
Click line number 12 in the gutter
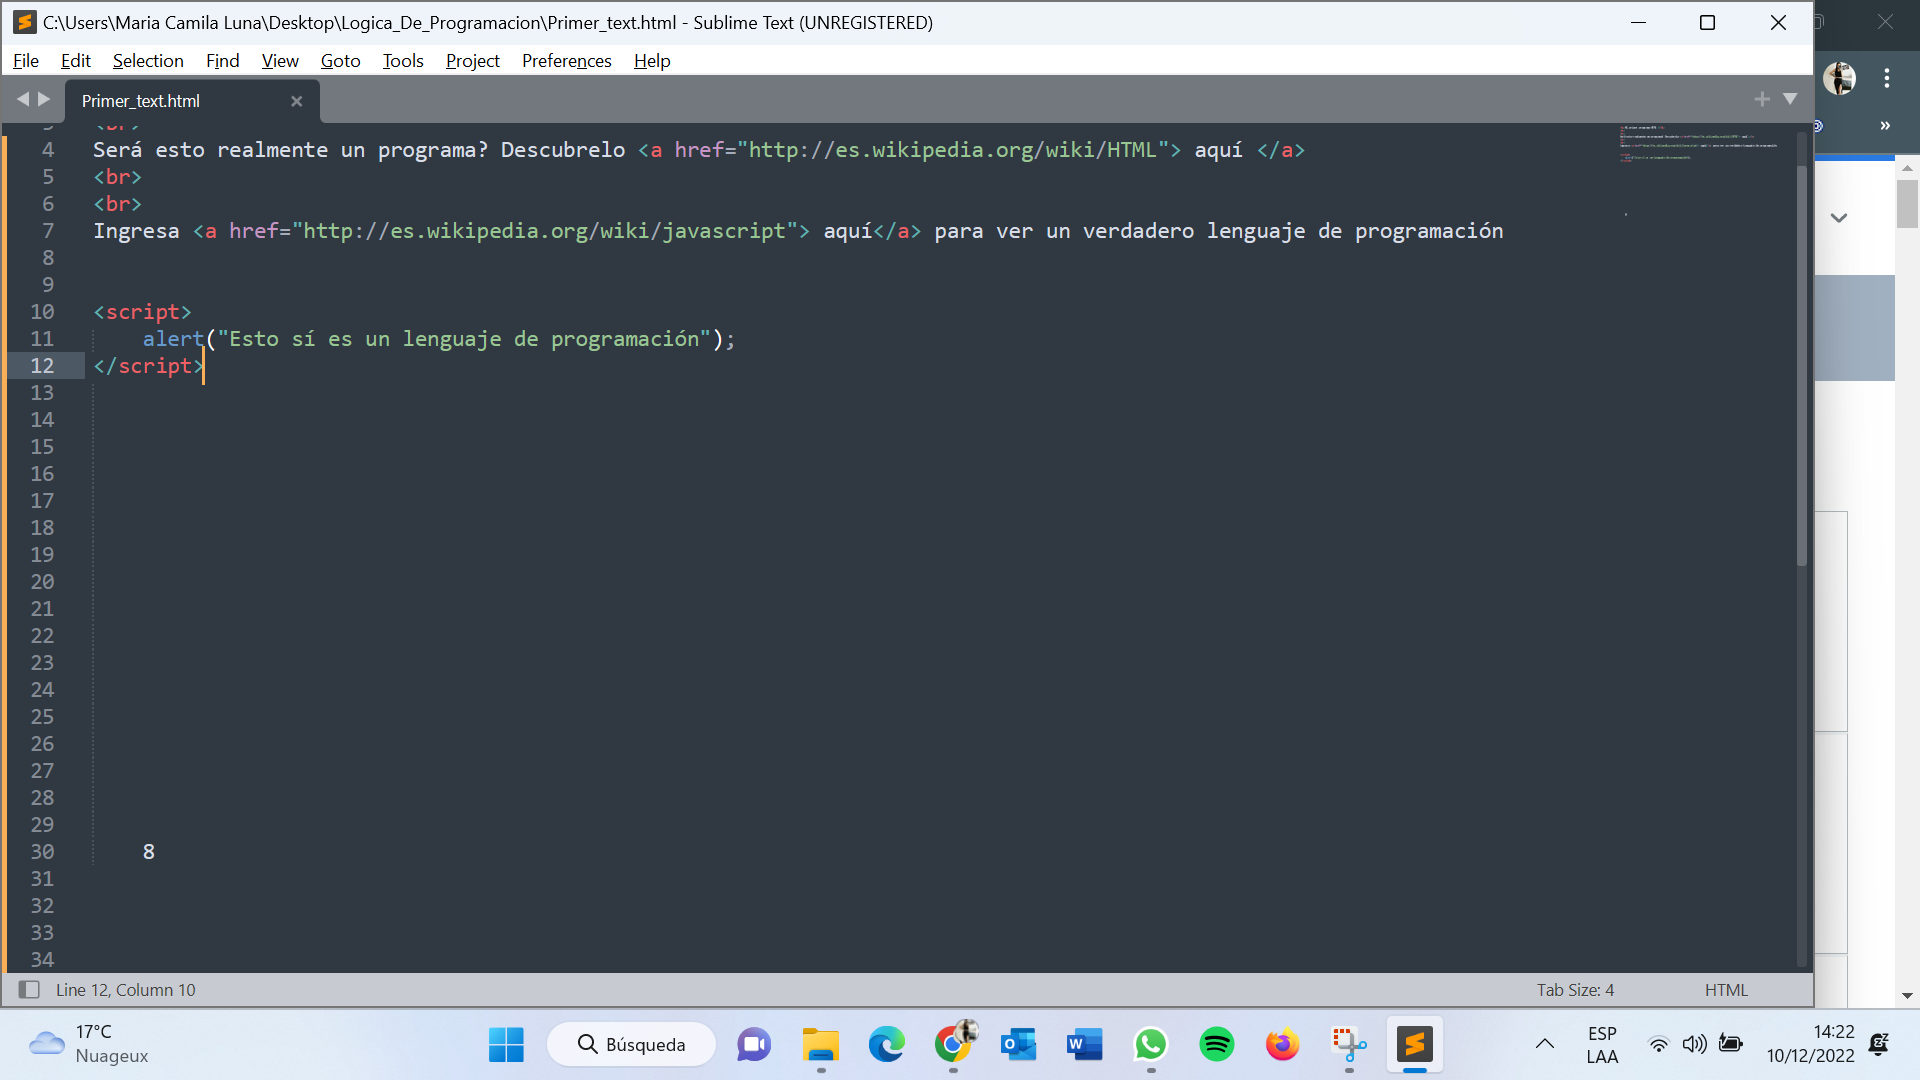[42, 366]
